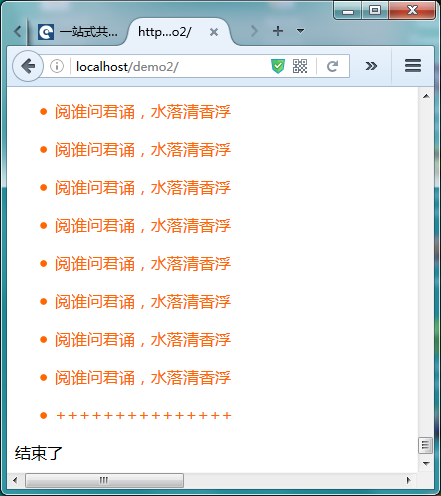Go back with the back arrow button
The image size is (441, 496).
tap(28, 66)
